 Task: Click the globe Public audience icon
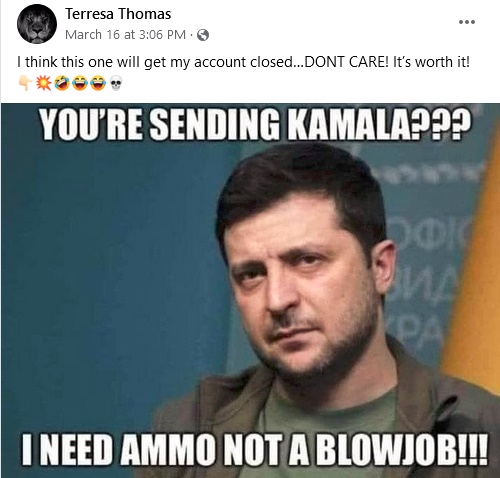coord(203,35)
